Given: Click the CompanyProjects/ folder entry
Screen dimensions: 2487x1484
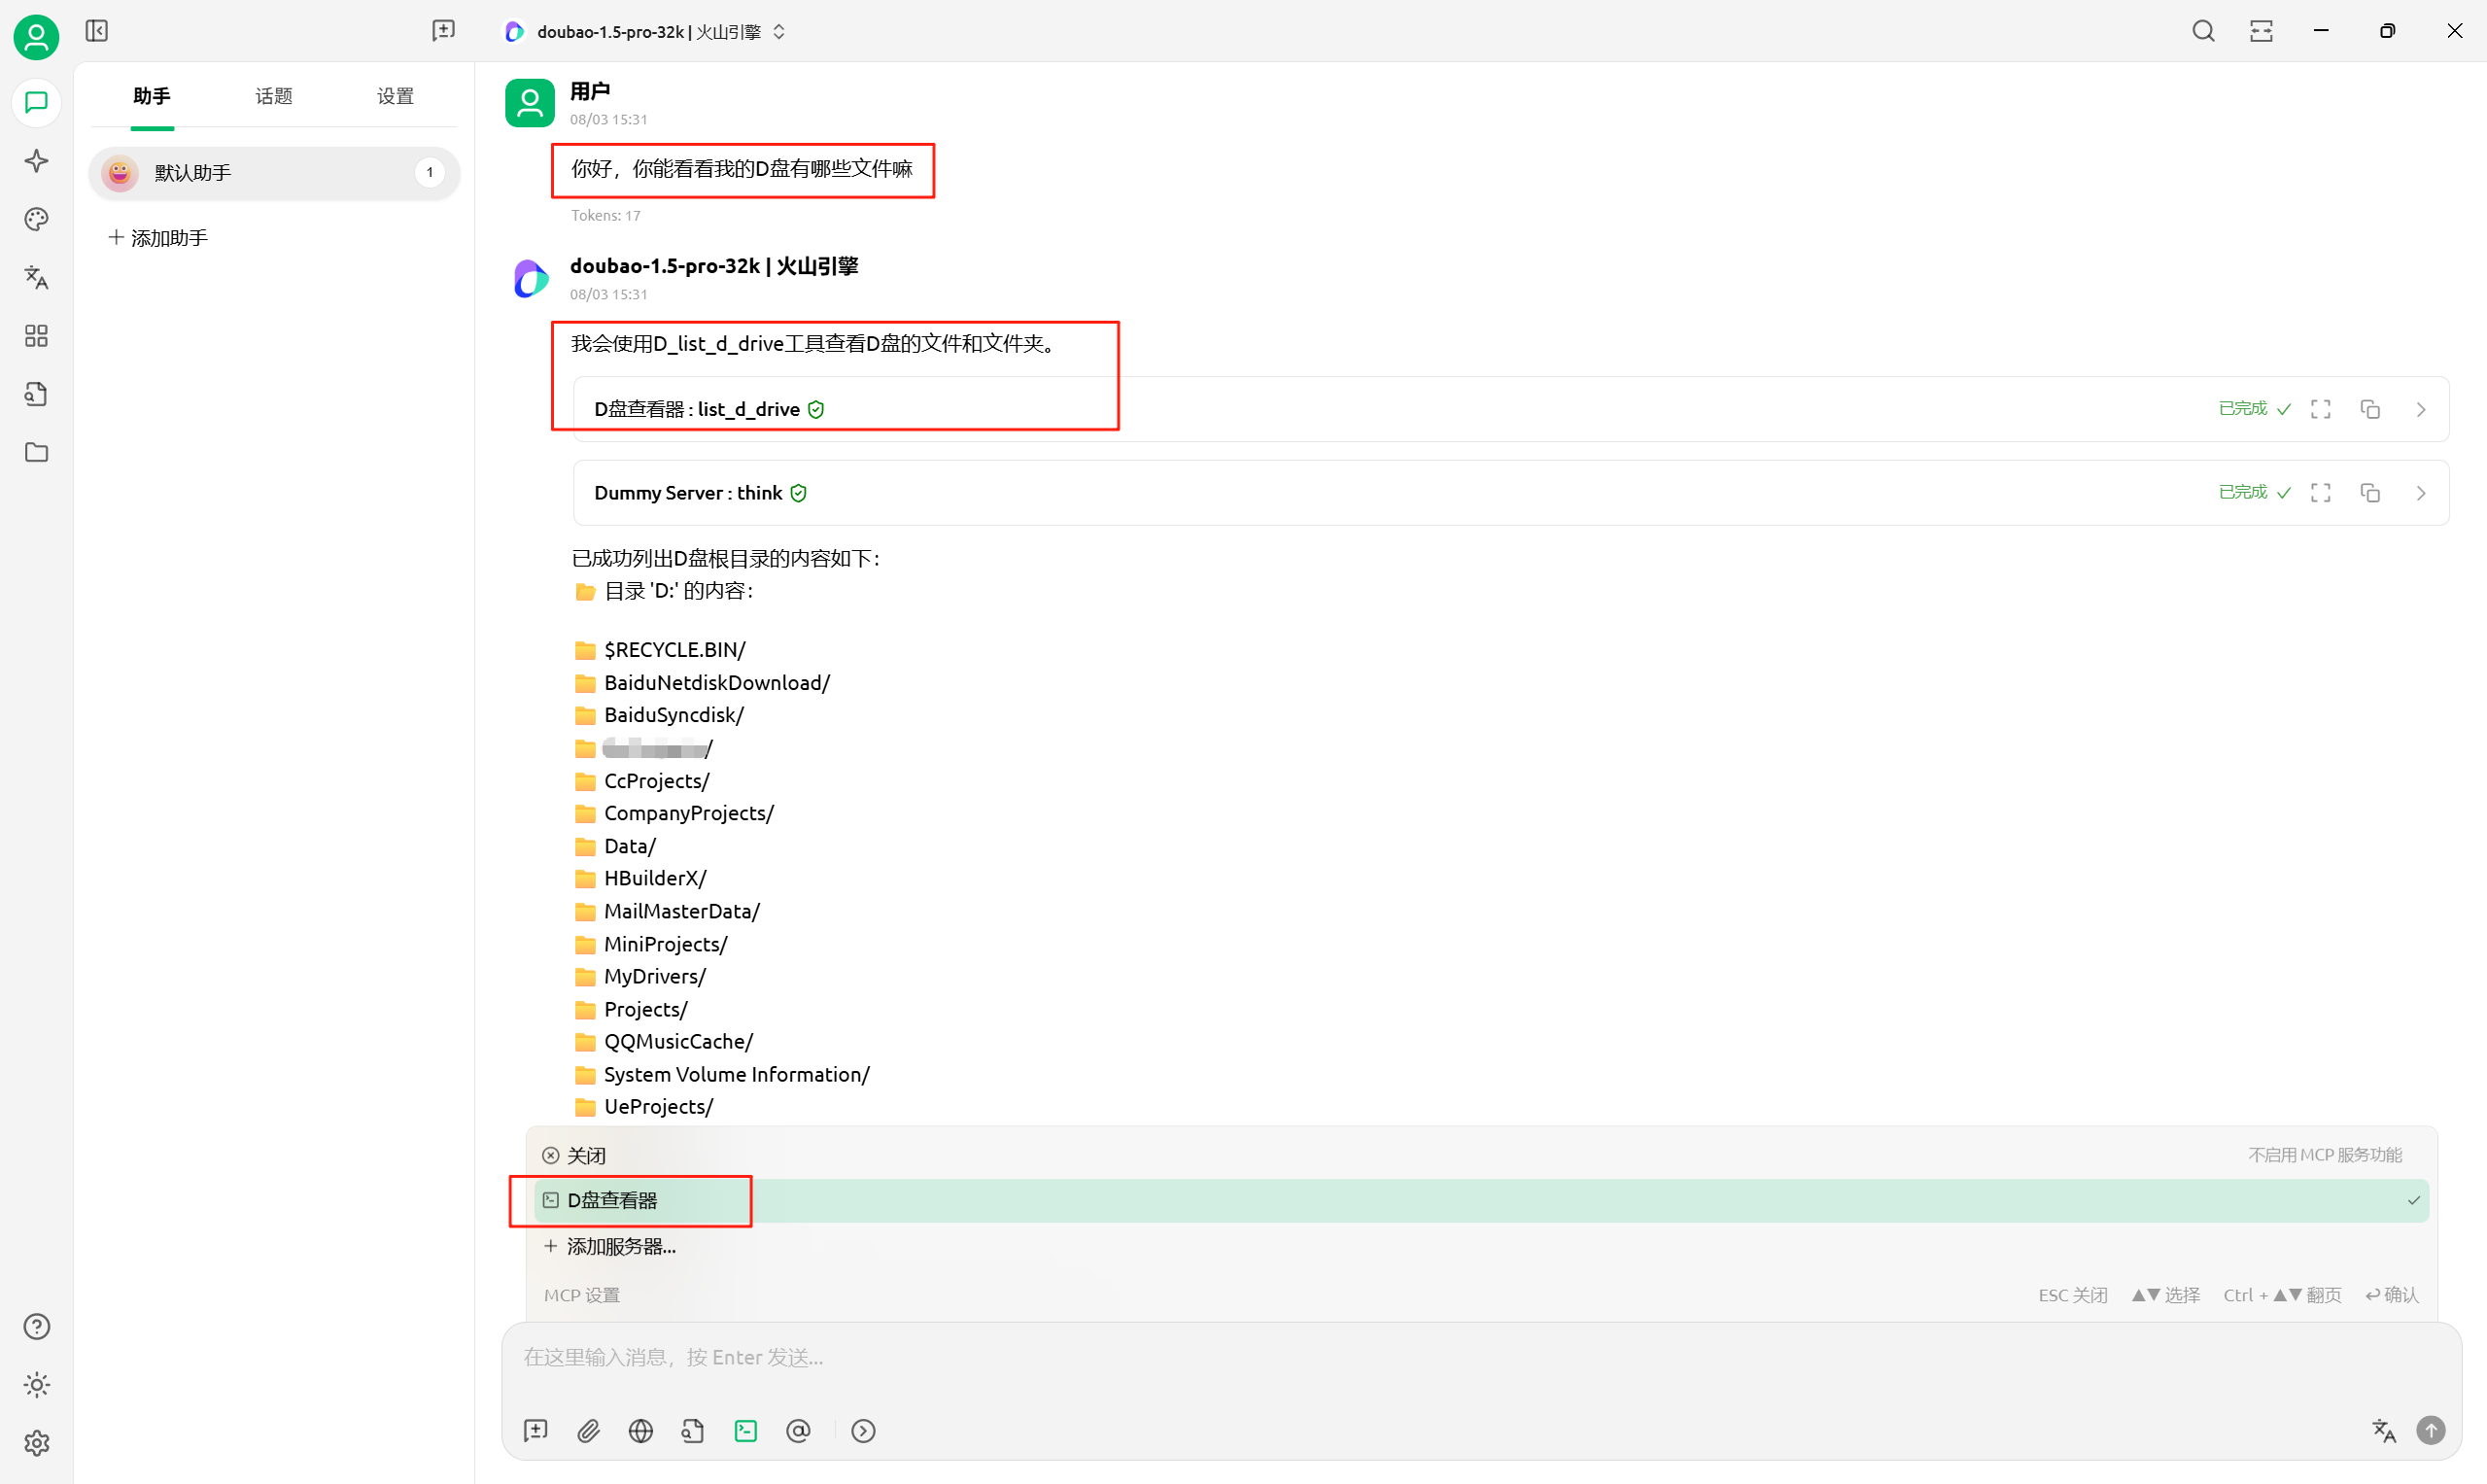Looking at the screenshot, I should 688,813.
